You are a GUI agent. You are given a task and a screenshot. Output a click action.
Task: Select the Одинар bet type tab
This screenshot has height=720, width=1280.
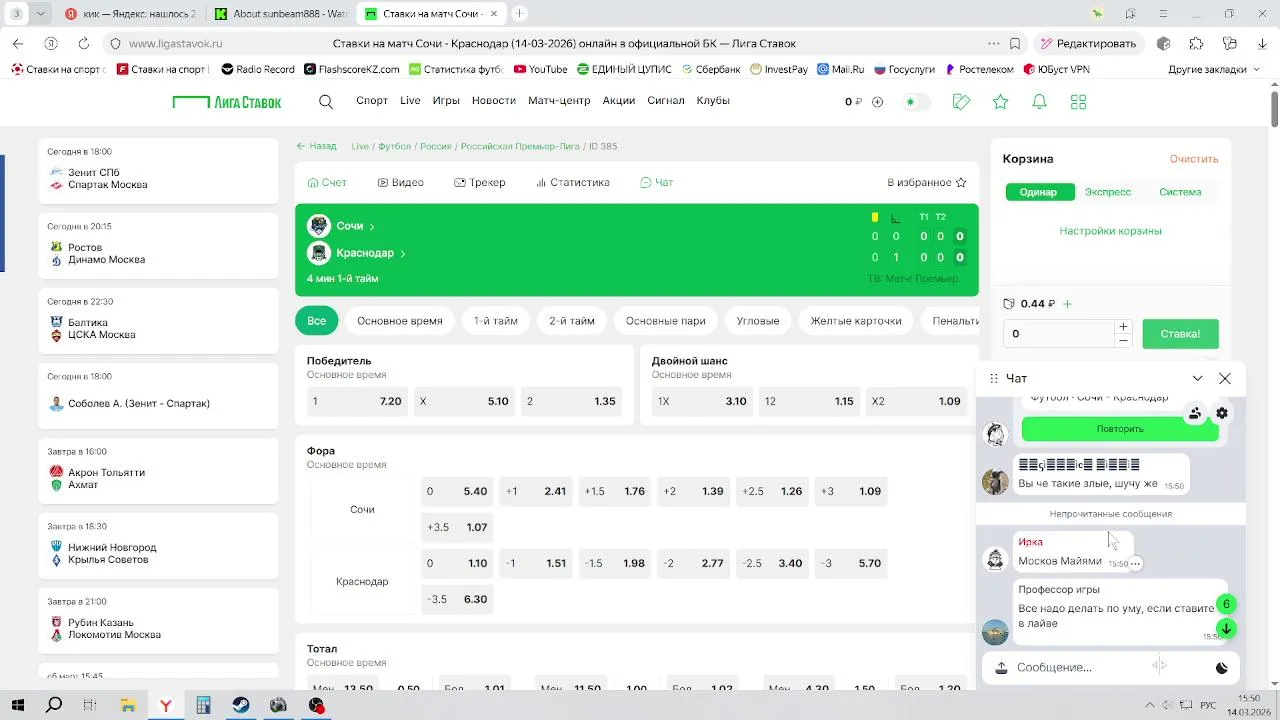(x=1039, y=192)
